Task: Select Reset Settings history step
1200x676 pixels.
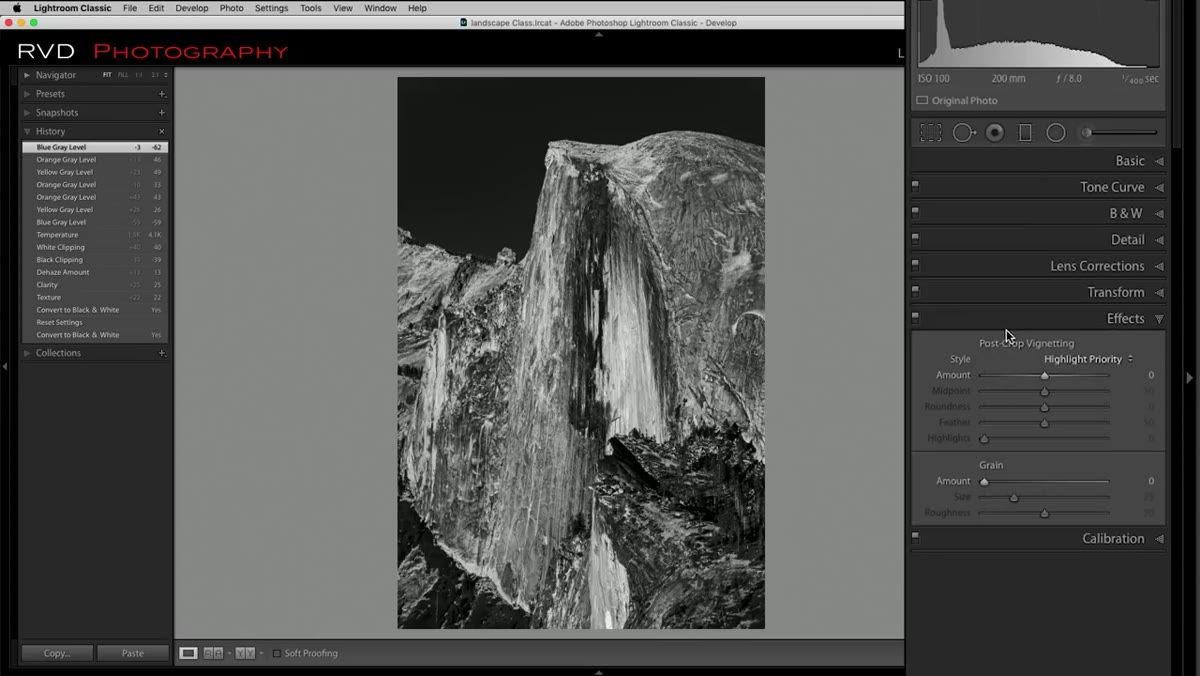Action: point(95,322)
